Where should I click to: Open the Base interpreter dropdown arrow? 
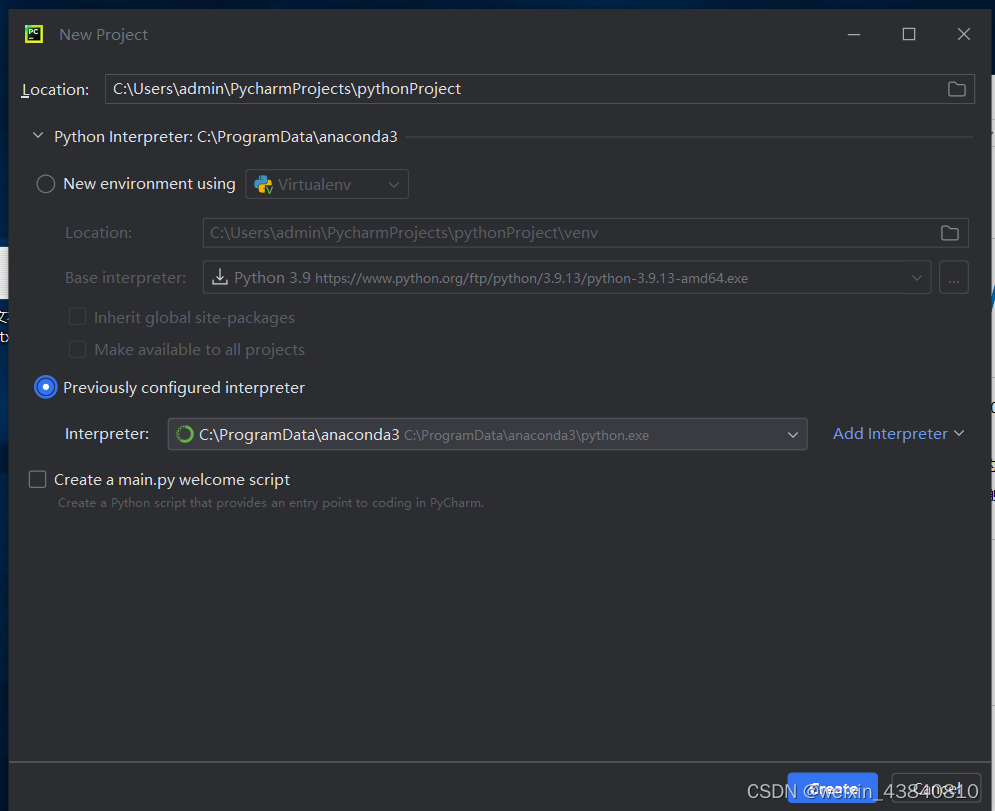pyautogui.click(x=916, y=278)
